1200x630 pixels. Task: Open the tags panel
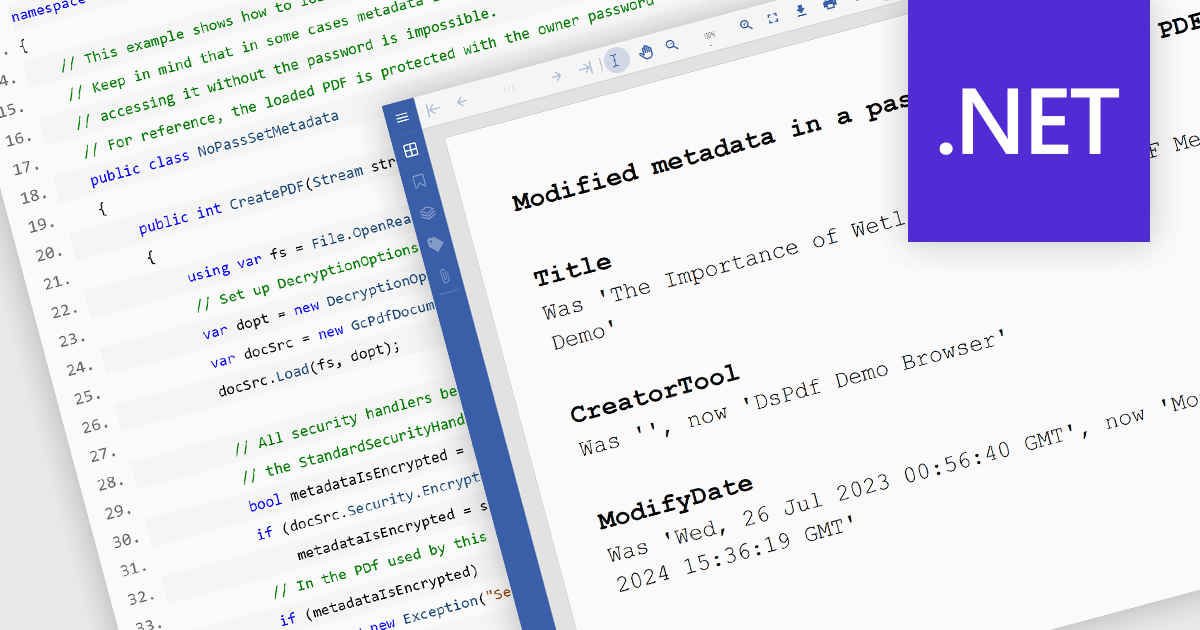click(x=434, y=243)
